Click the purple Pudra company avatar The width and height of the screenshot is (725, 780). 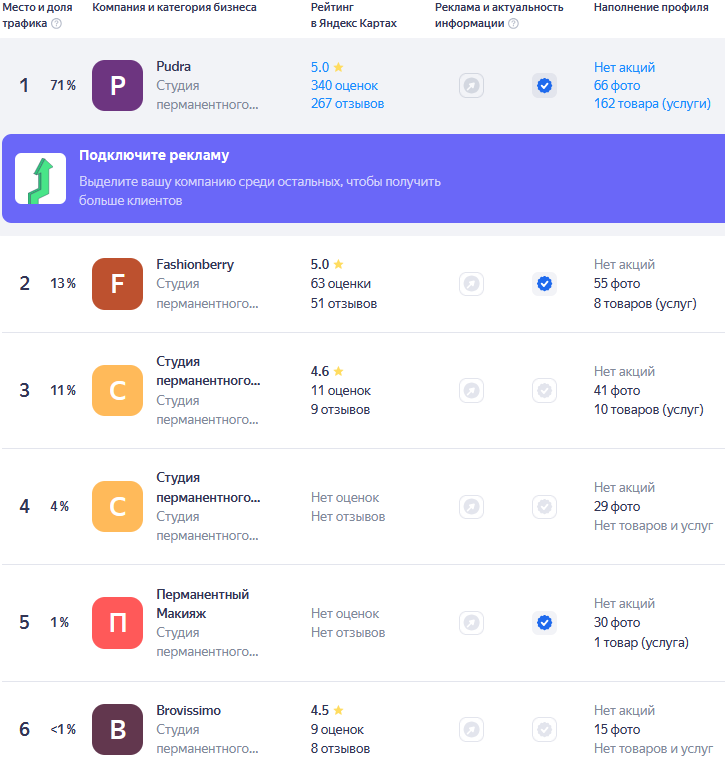coord(117,86)
